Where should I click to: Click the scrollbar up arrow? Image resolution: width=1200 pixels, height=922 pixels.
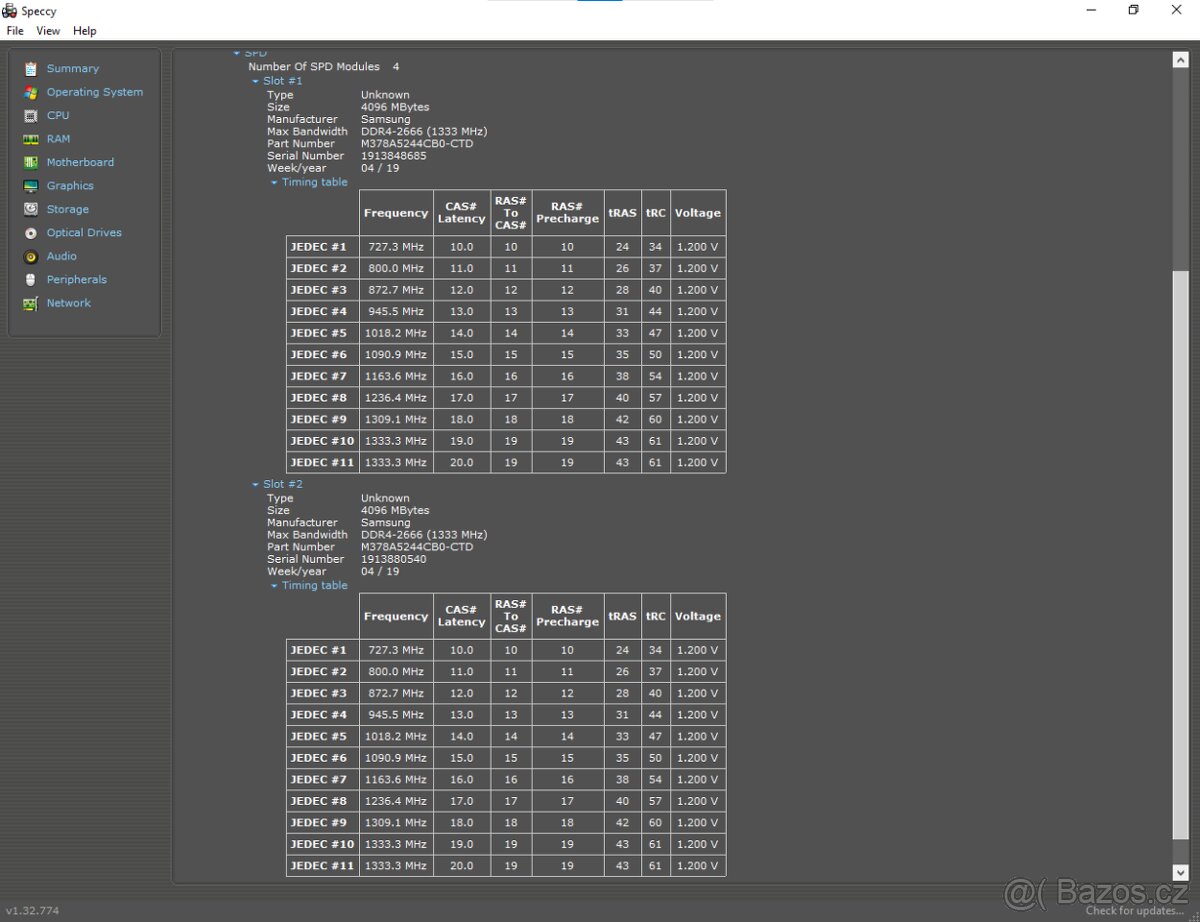click(x=1180, y=60)
